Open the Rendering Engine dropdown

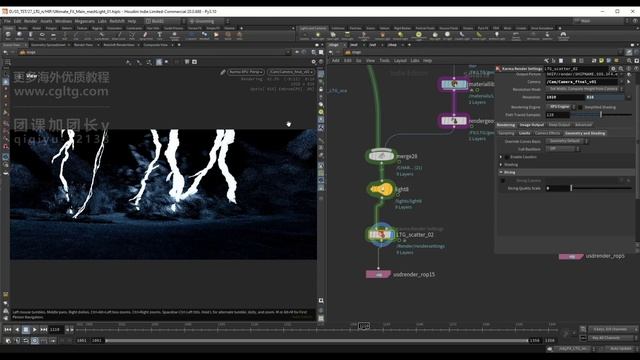pos(560,107)
